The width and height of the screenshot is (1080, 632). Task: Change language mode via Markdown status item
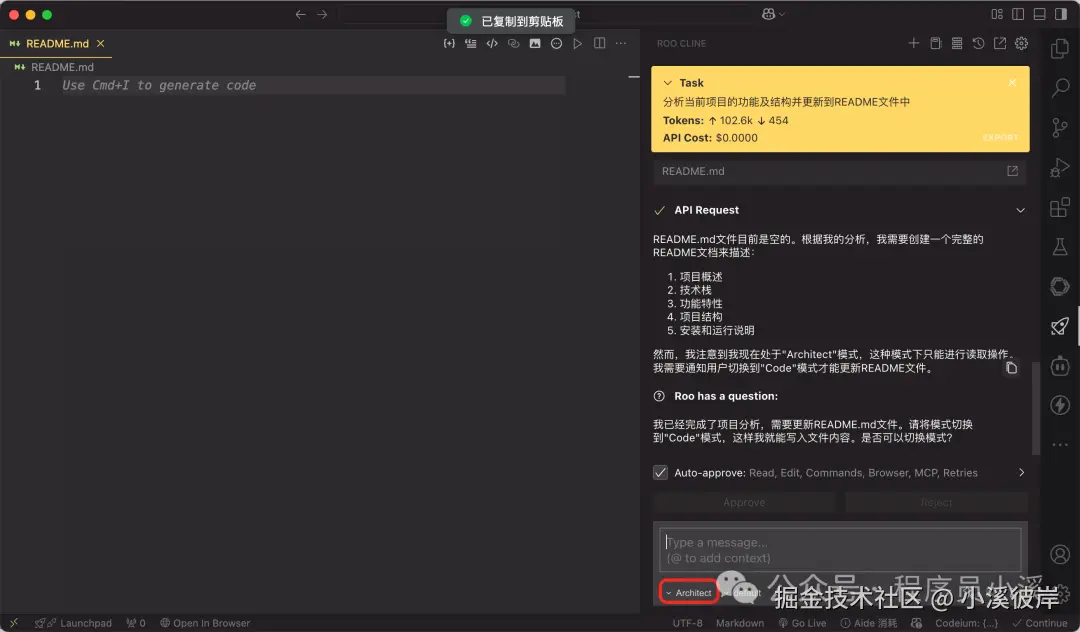point(740,623)
